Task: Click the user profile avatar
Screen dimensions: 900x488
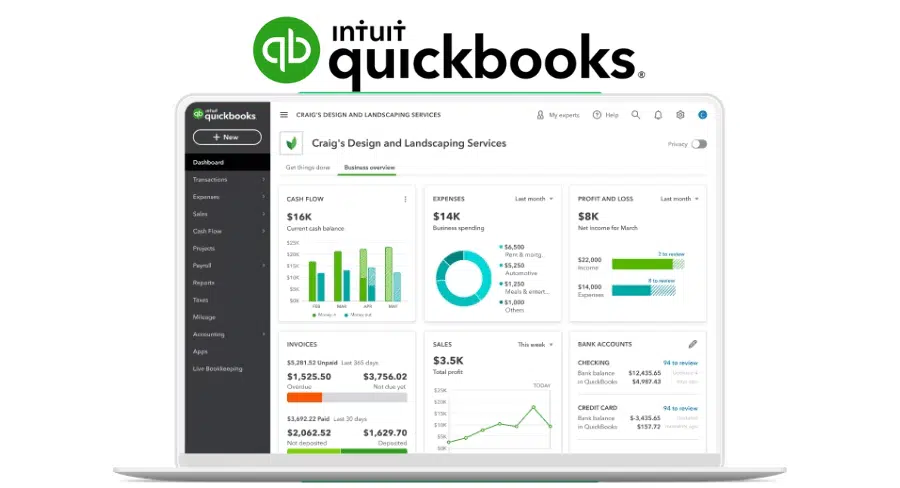Action: [702, 115]
